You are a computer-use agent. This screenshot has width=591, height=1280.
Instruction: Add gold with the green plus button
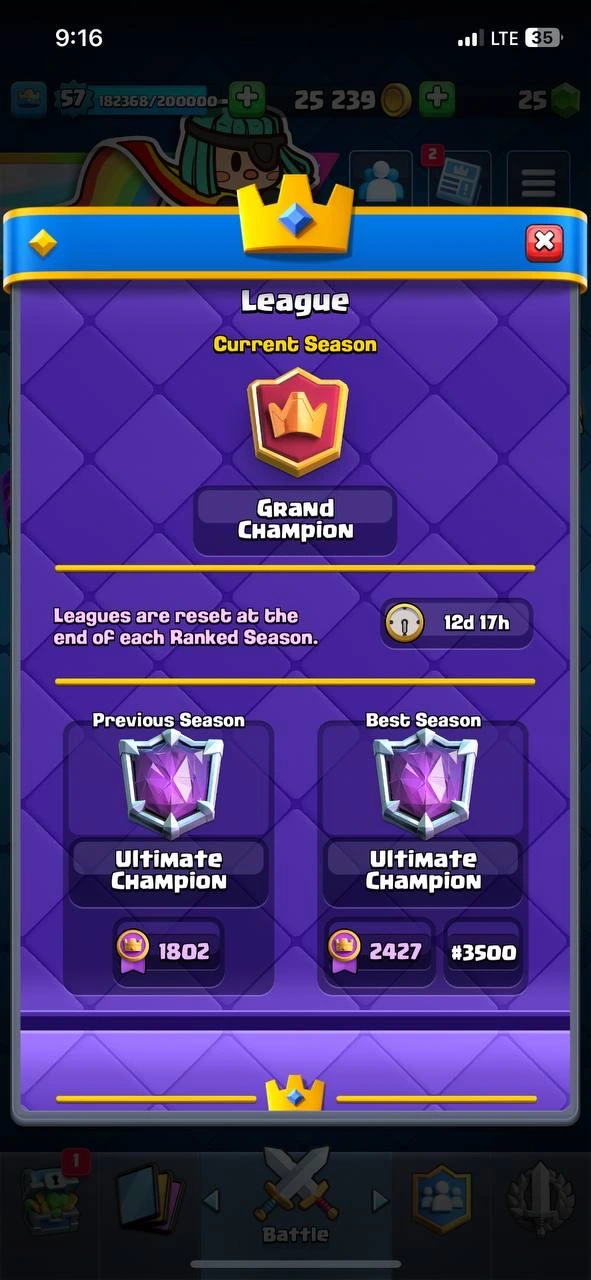[436, 98]
